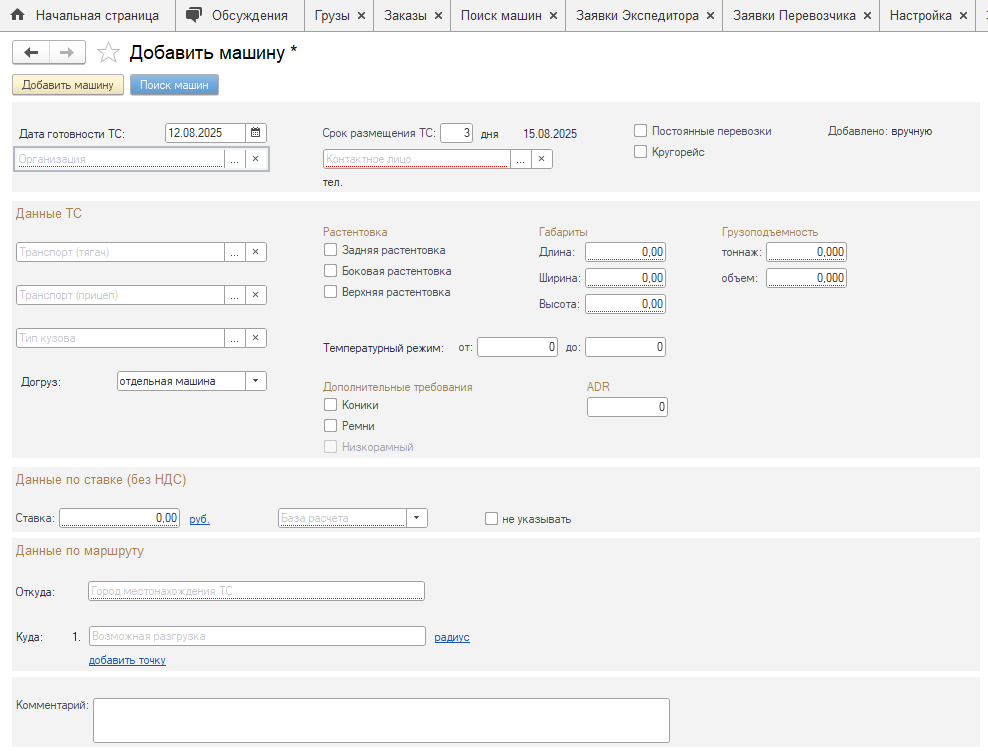Tick the 'не указывать' rate checkbox

[491, 519]
